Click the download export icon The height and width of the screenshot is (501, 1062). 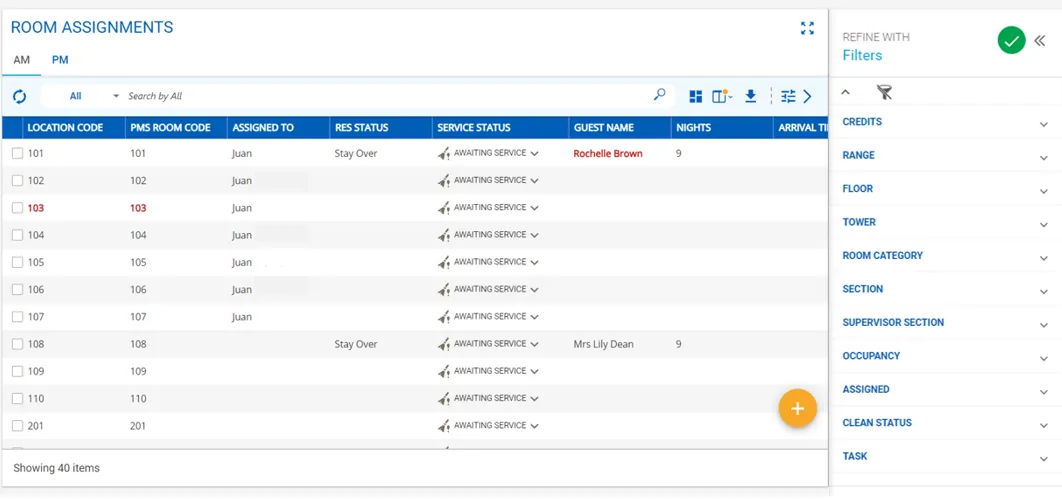click(750, 97)
